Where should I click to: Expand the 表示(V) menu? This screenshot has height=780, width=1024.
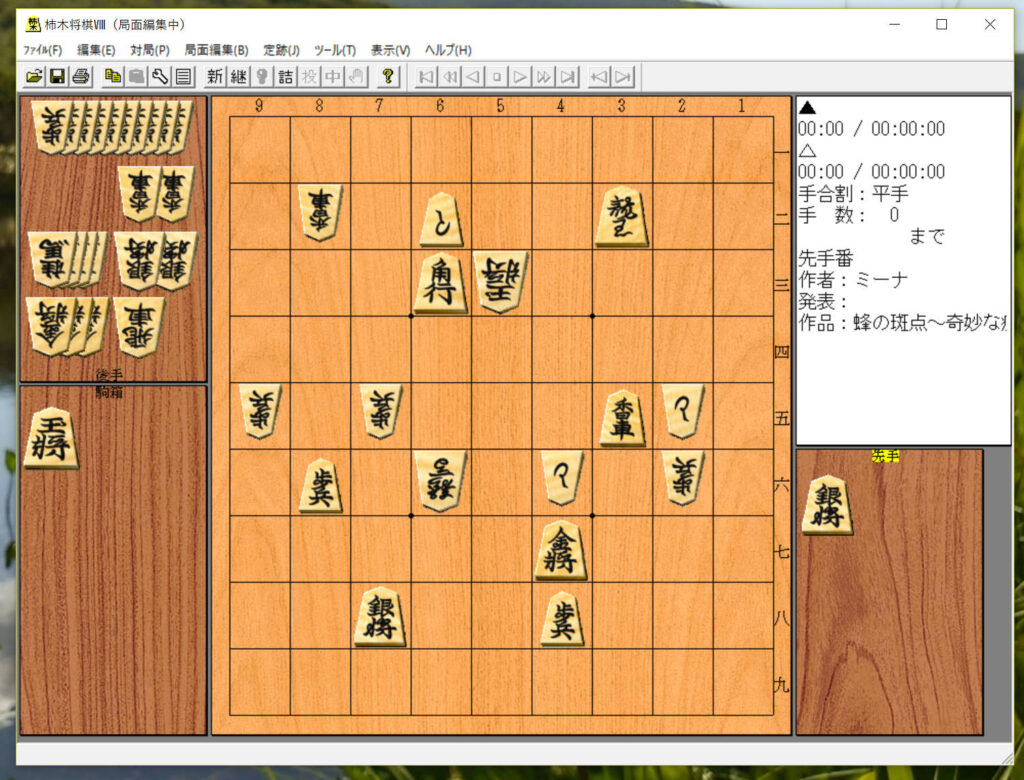(x=390, y=50)
